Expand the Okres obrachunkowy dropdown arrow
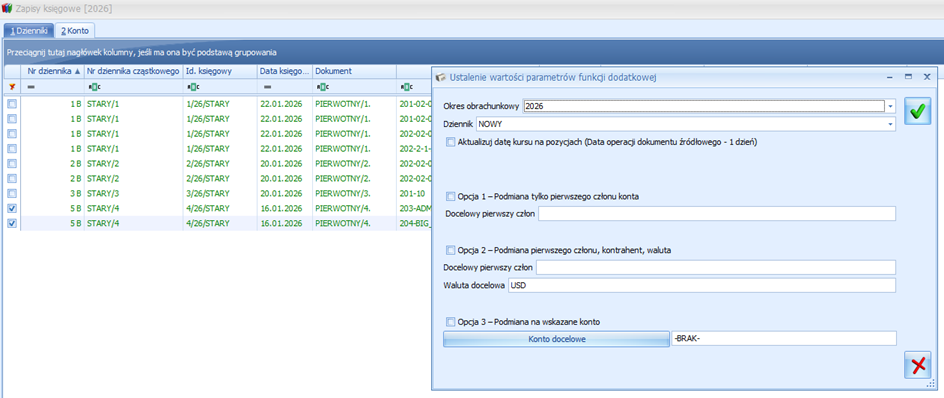 [890, 106]
